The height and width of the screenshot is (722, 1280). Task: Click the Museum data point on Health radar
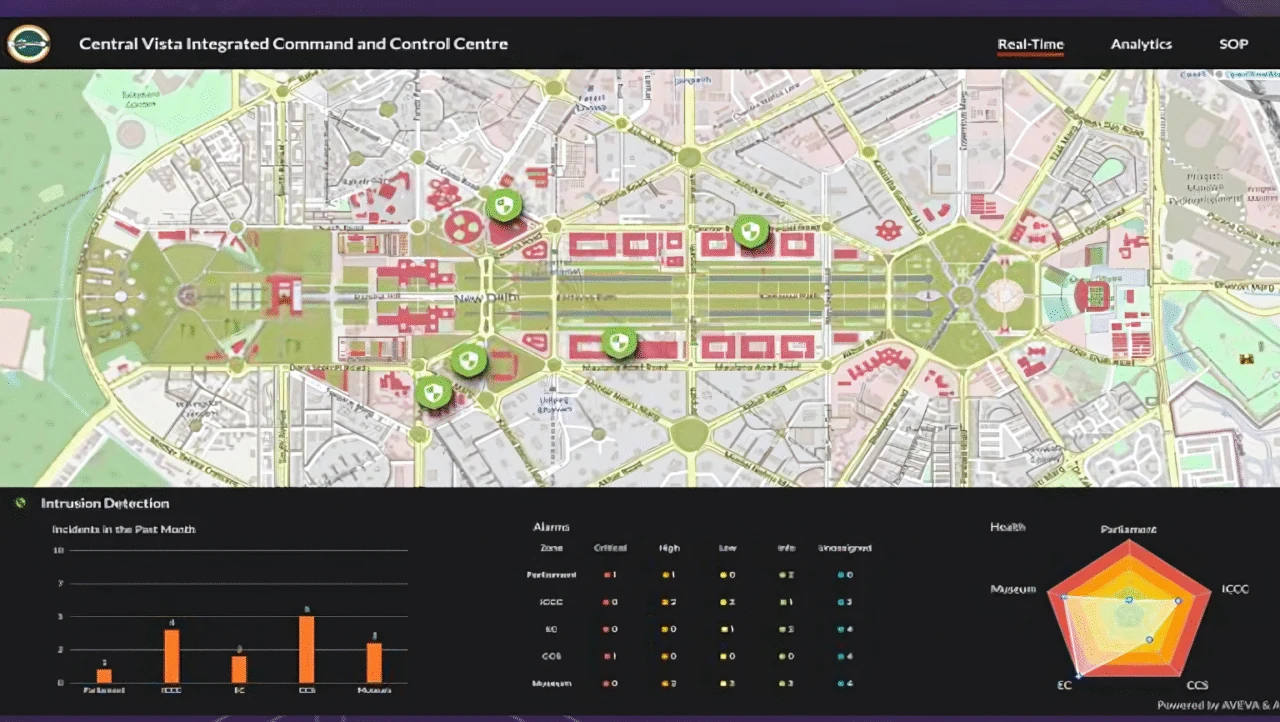point(1064,597)
